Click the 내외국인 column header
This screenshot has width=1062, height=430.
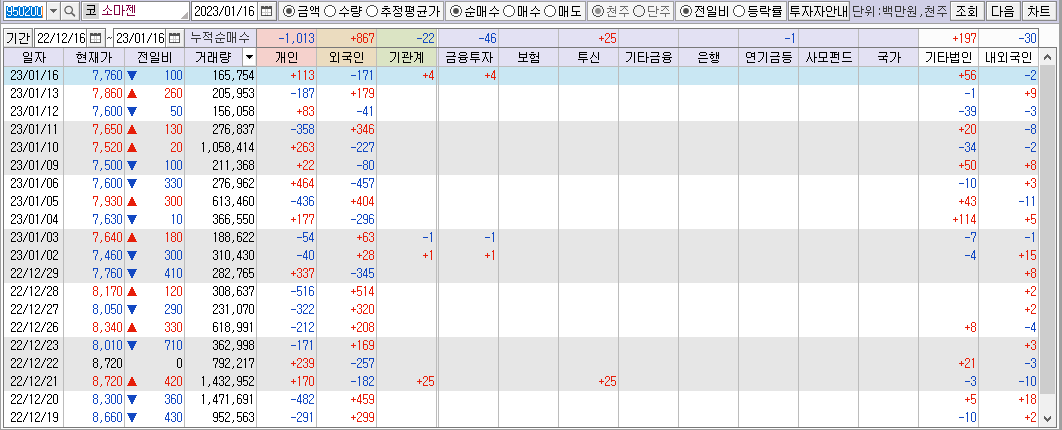tap(1008, 58)
